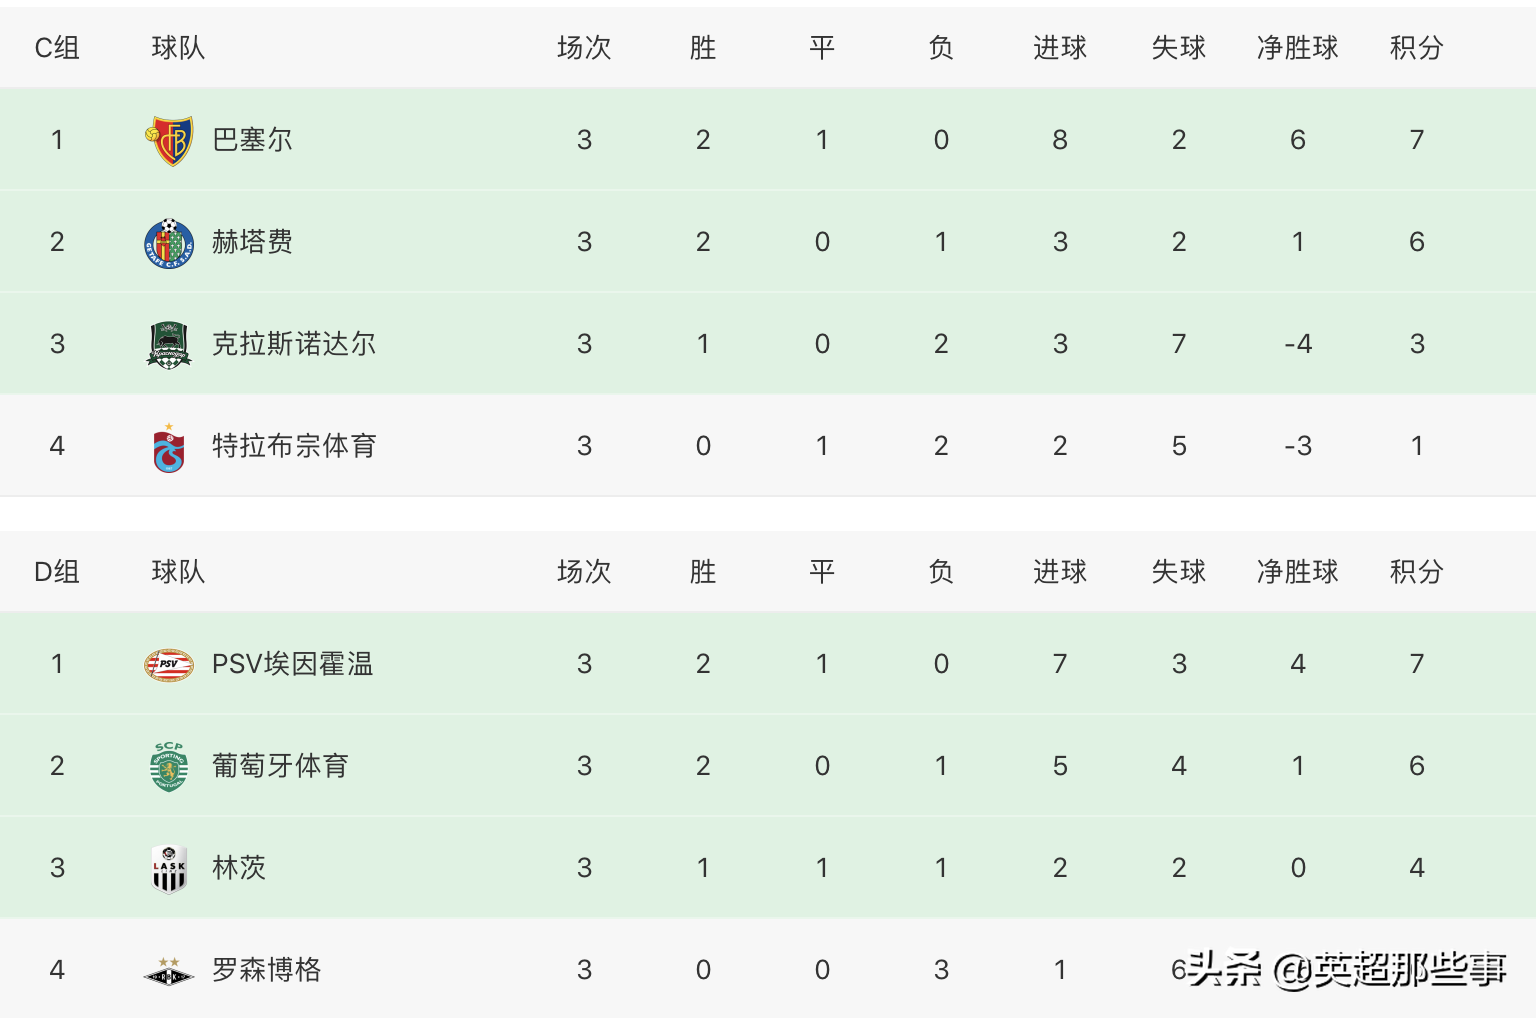Click the D组 group header label
This screenshot has width=1536, height=1018.
click(57, 572)
